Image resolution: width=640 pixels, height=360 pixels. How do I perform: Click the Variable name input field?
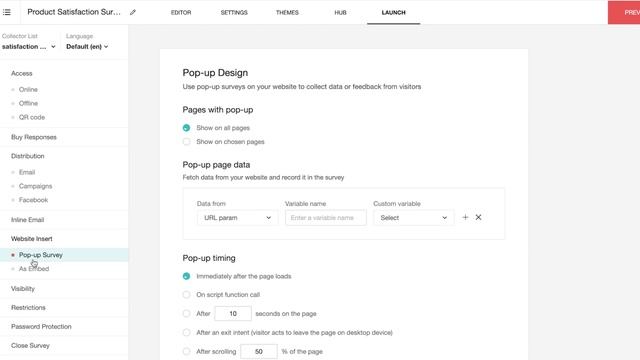(x=326, y=218)
